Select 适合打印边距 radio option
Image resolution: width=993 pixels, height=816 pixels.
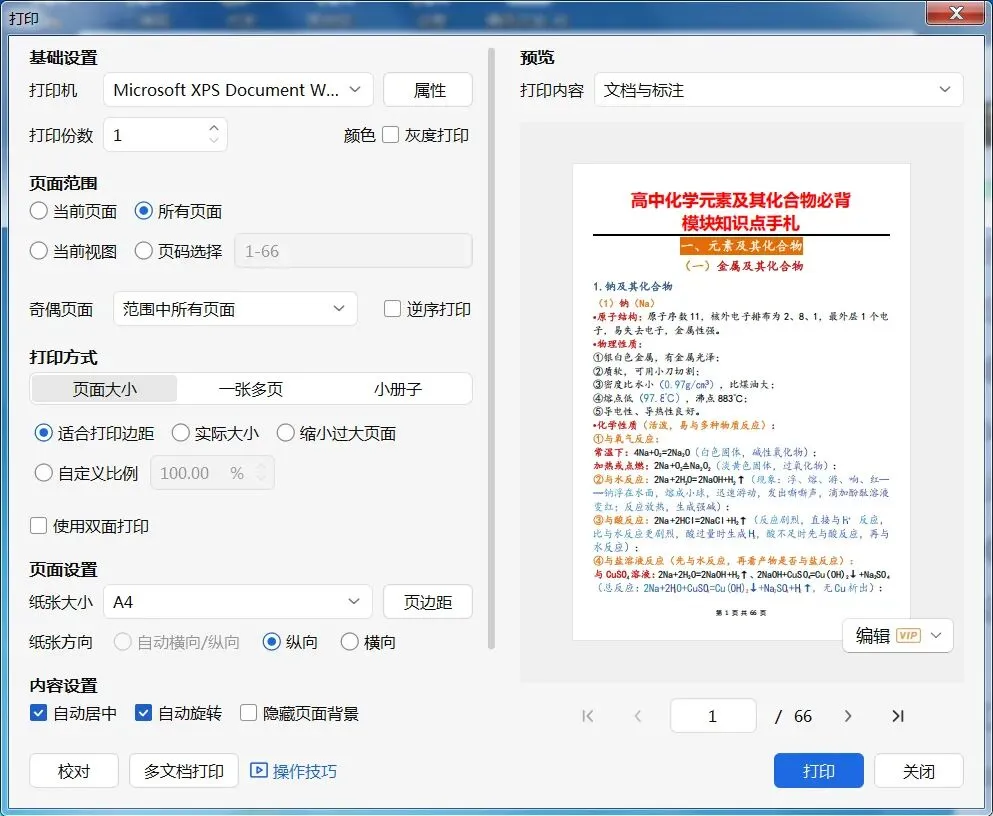[x=43, y=433]
